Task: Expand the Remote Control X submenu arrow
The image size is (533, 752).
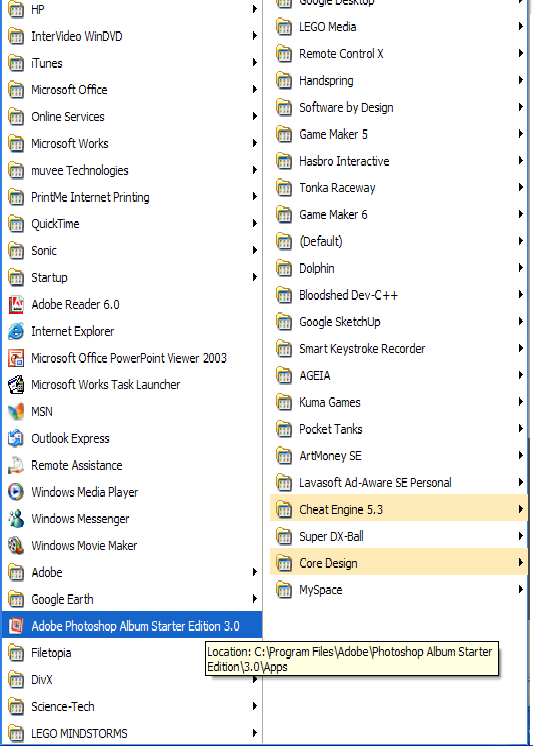Action: [x=521, y=53]
